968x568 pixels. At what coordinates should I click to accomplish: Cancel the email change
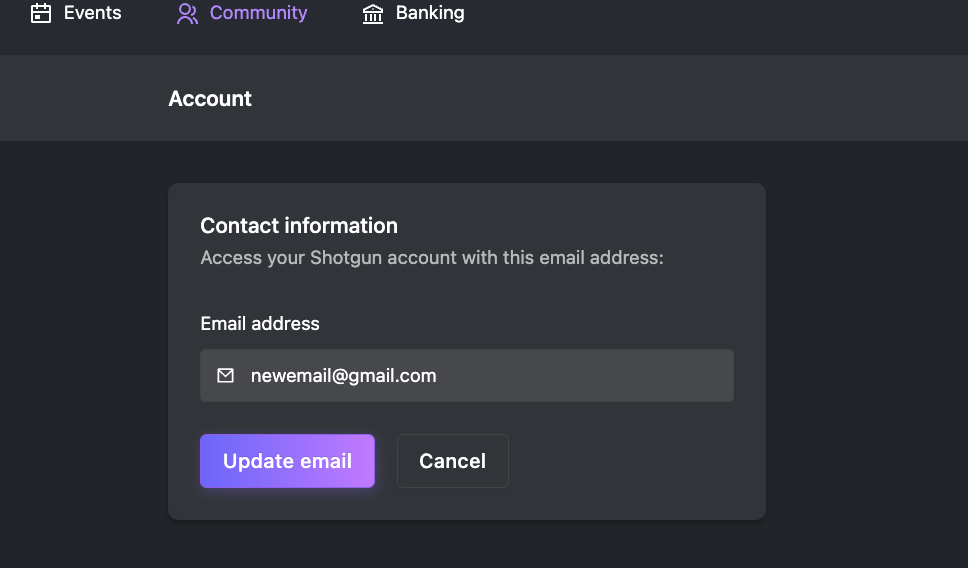(453, 461)
